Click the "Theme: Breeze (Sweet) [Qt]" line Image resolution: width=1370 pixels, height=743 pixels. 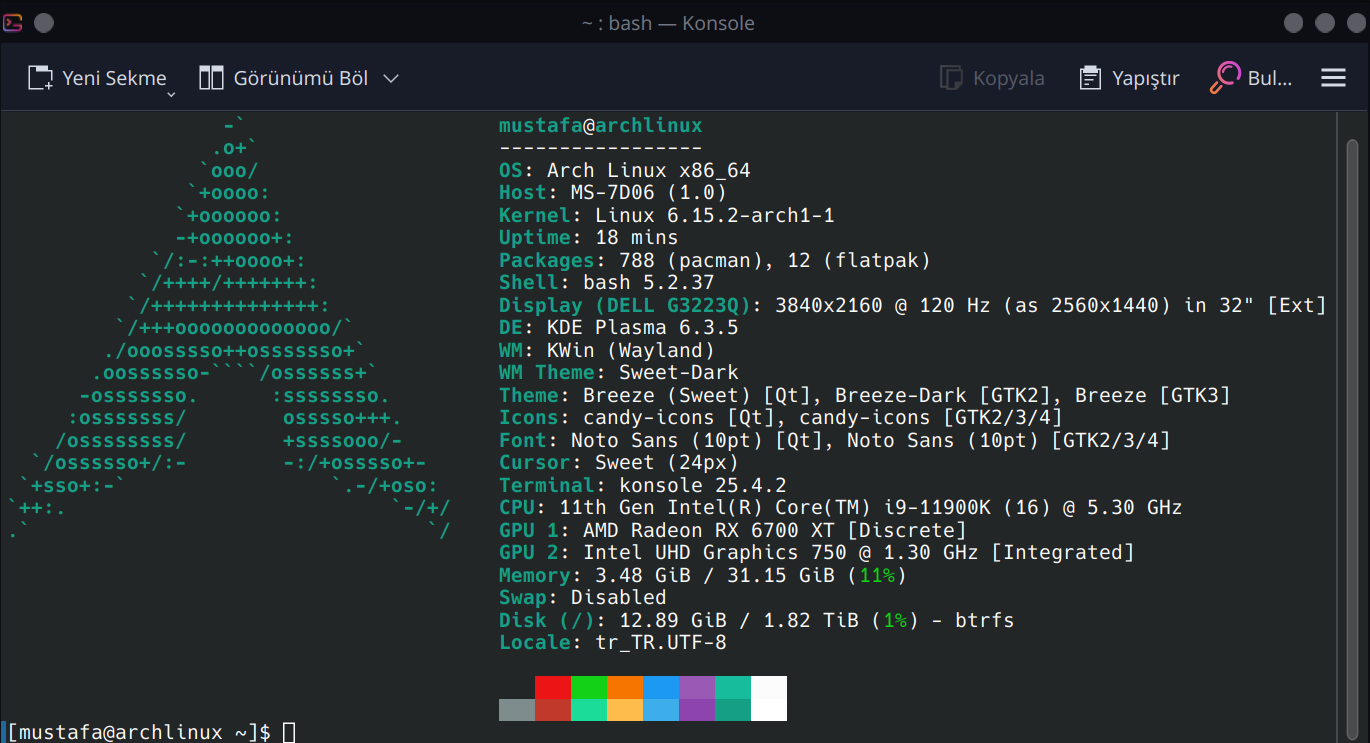(x=865, y=396)
